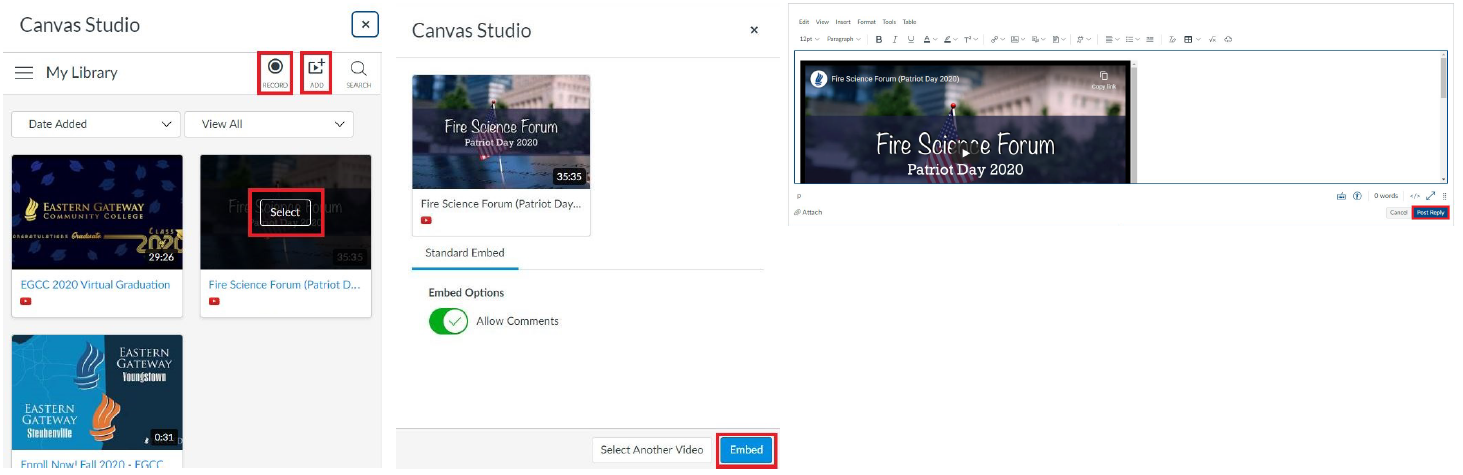The height and width of the screenshot is (475, 1463).
Task: Open the 12pt font size dropdown
Action: (809, 39)
